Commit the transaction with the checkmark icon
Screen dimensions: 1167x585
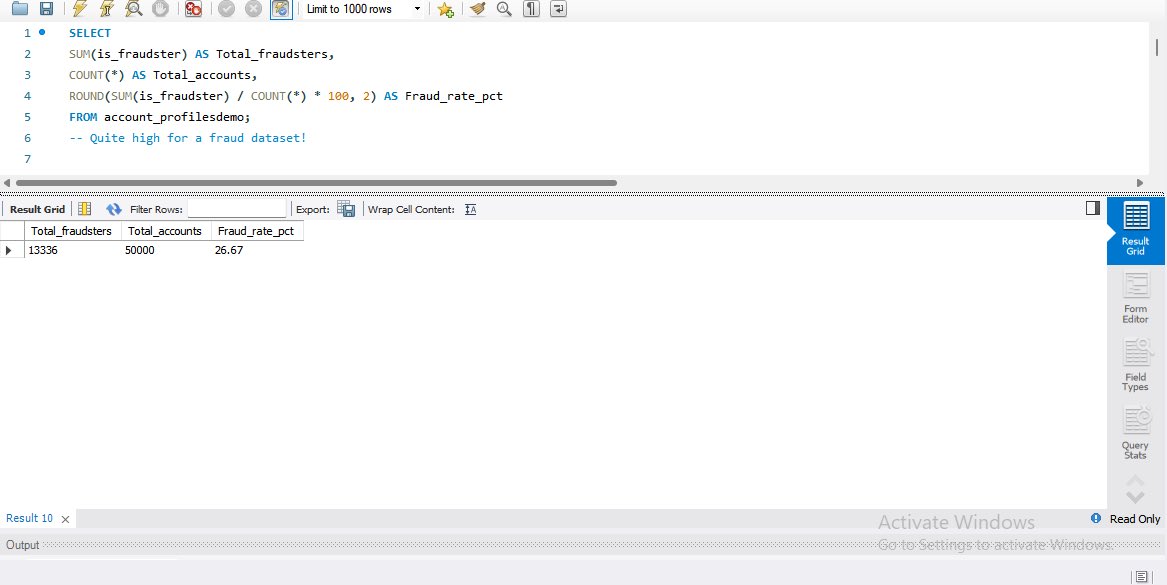pyautogui.click(x=226, y=9)
